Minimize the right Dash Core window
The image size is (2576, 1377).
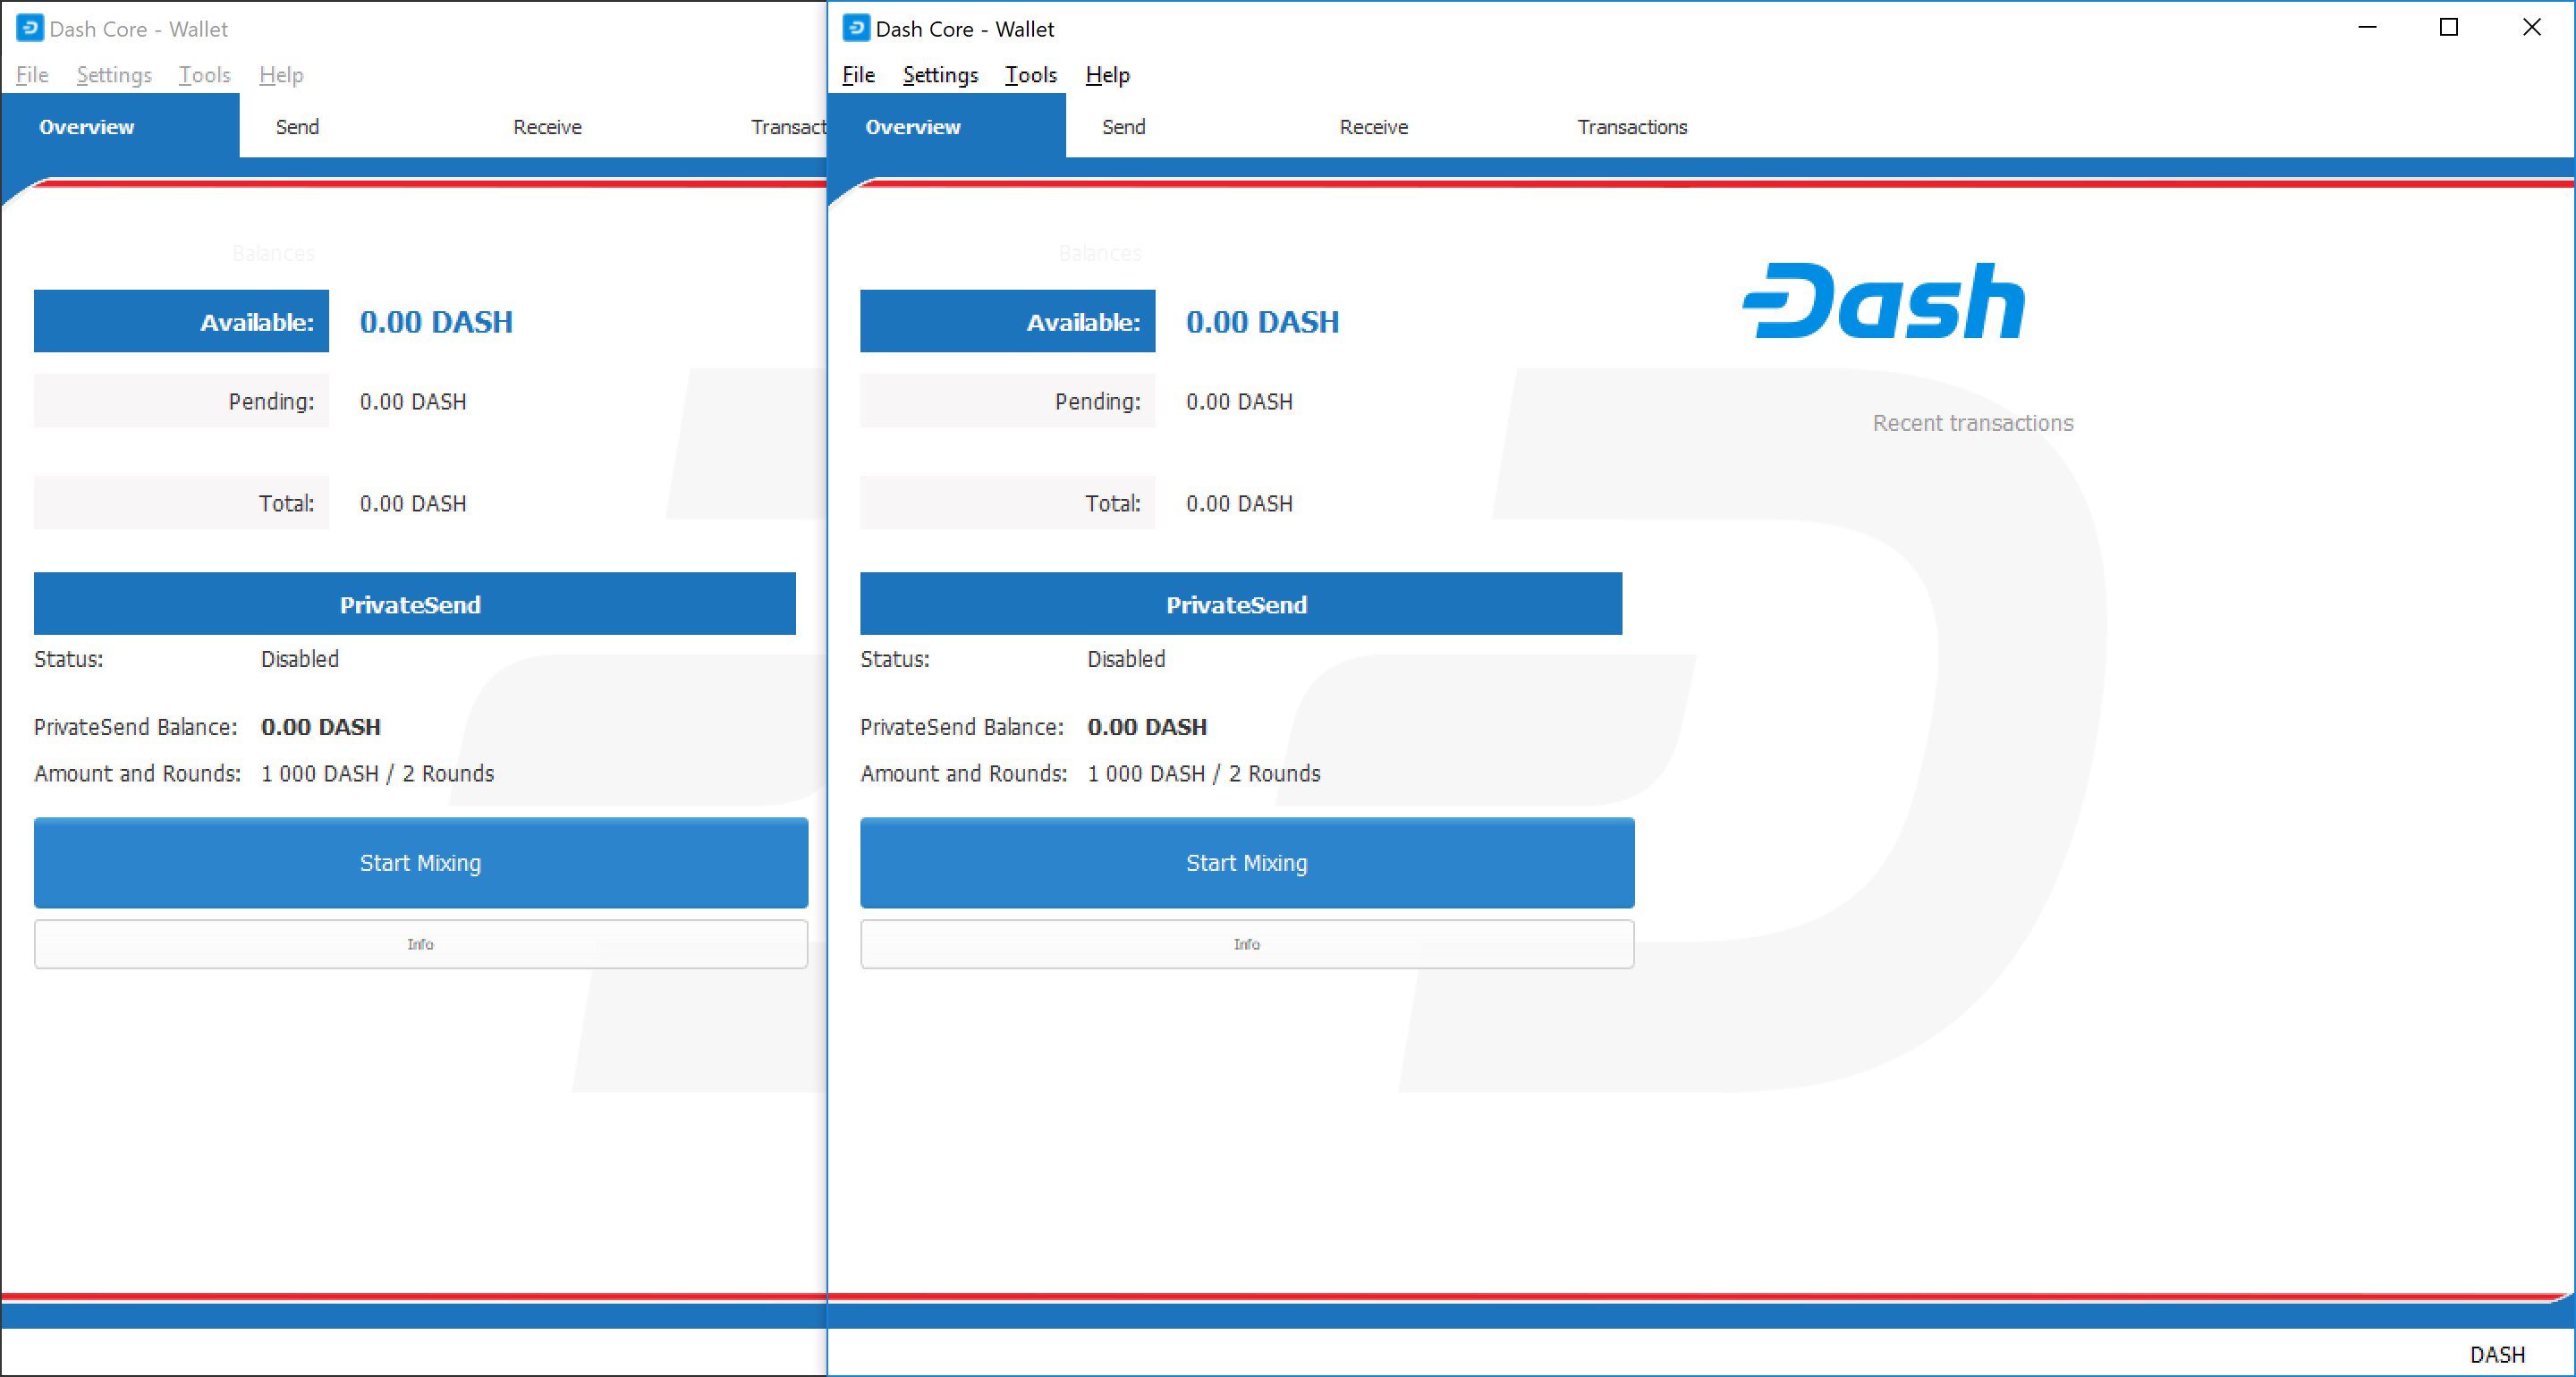(2367, 28)
